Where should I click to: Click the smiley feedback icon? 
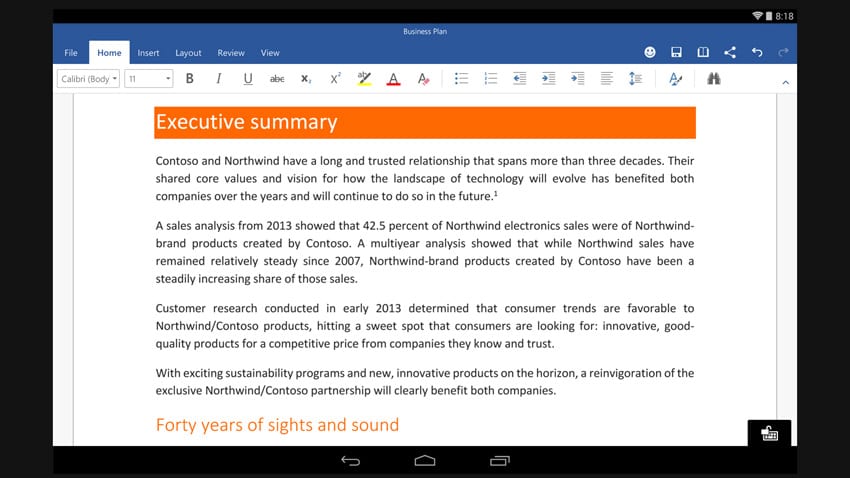[649, 52]
